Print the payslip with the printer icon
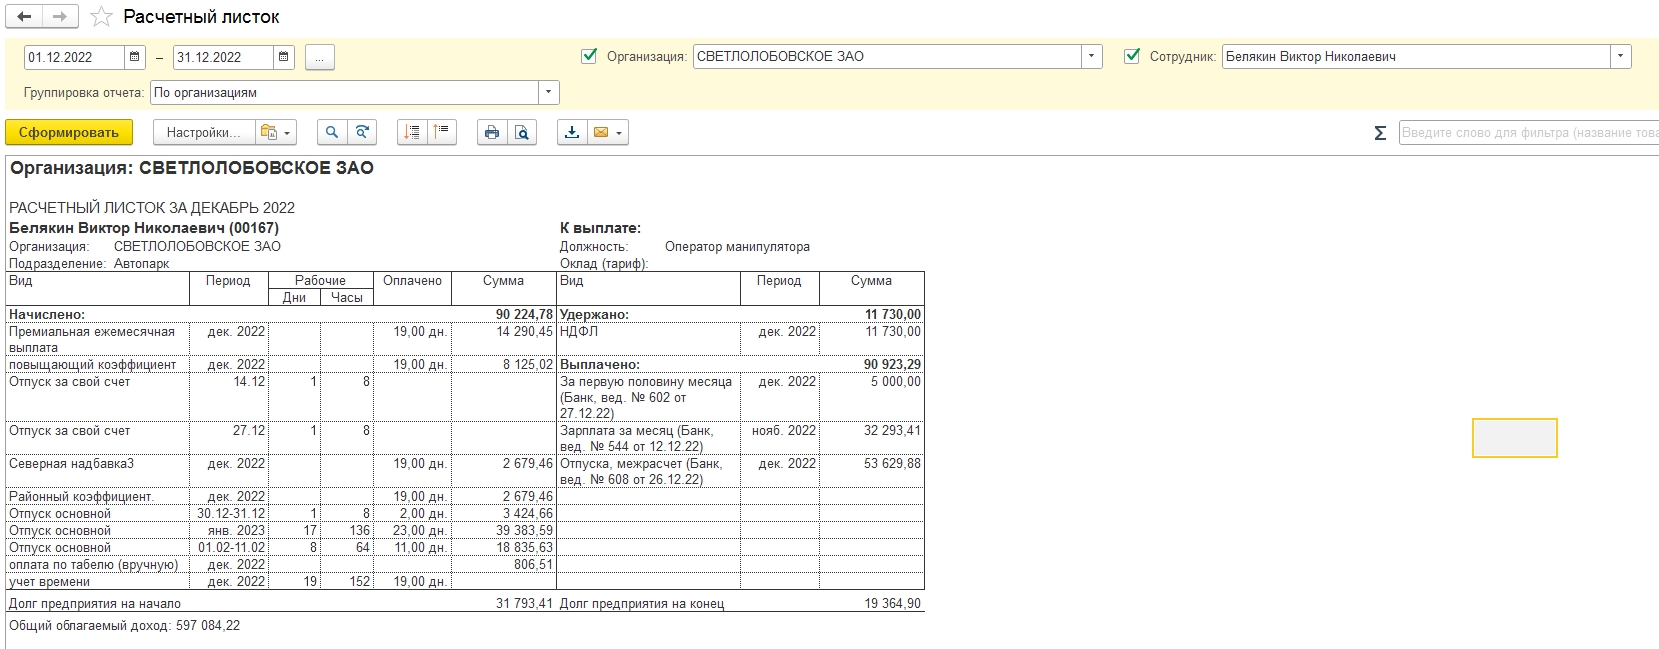The width and height of the screenshot is (1659, 649). [492, 132]
